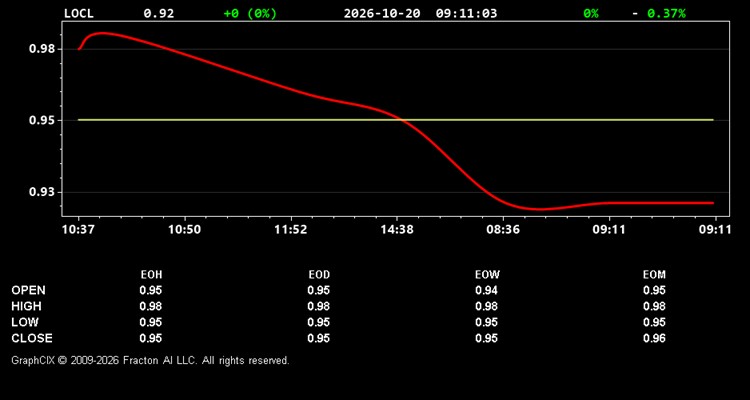Click the LOCL ticker symbol in the header
Viewport: 750px width, 400px height.
(x=79, y=13)
